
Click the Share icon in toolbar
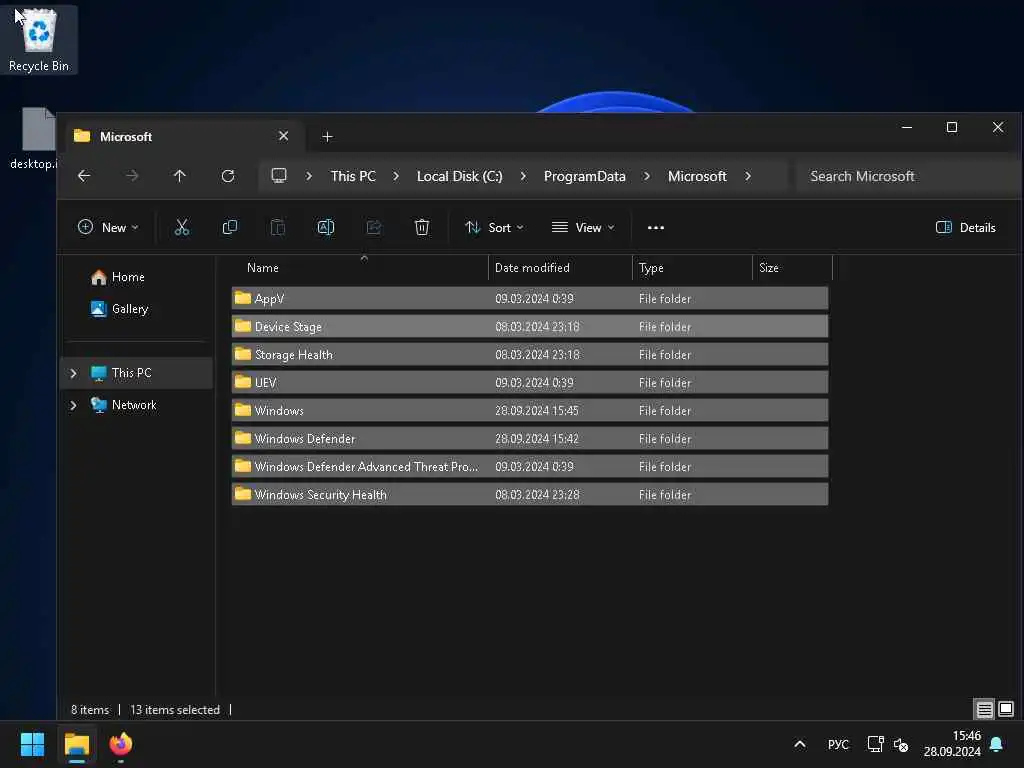tap(374, 227)
